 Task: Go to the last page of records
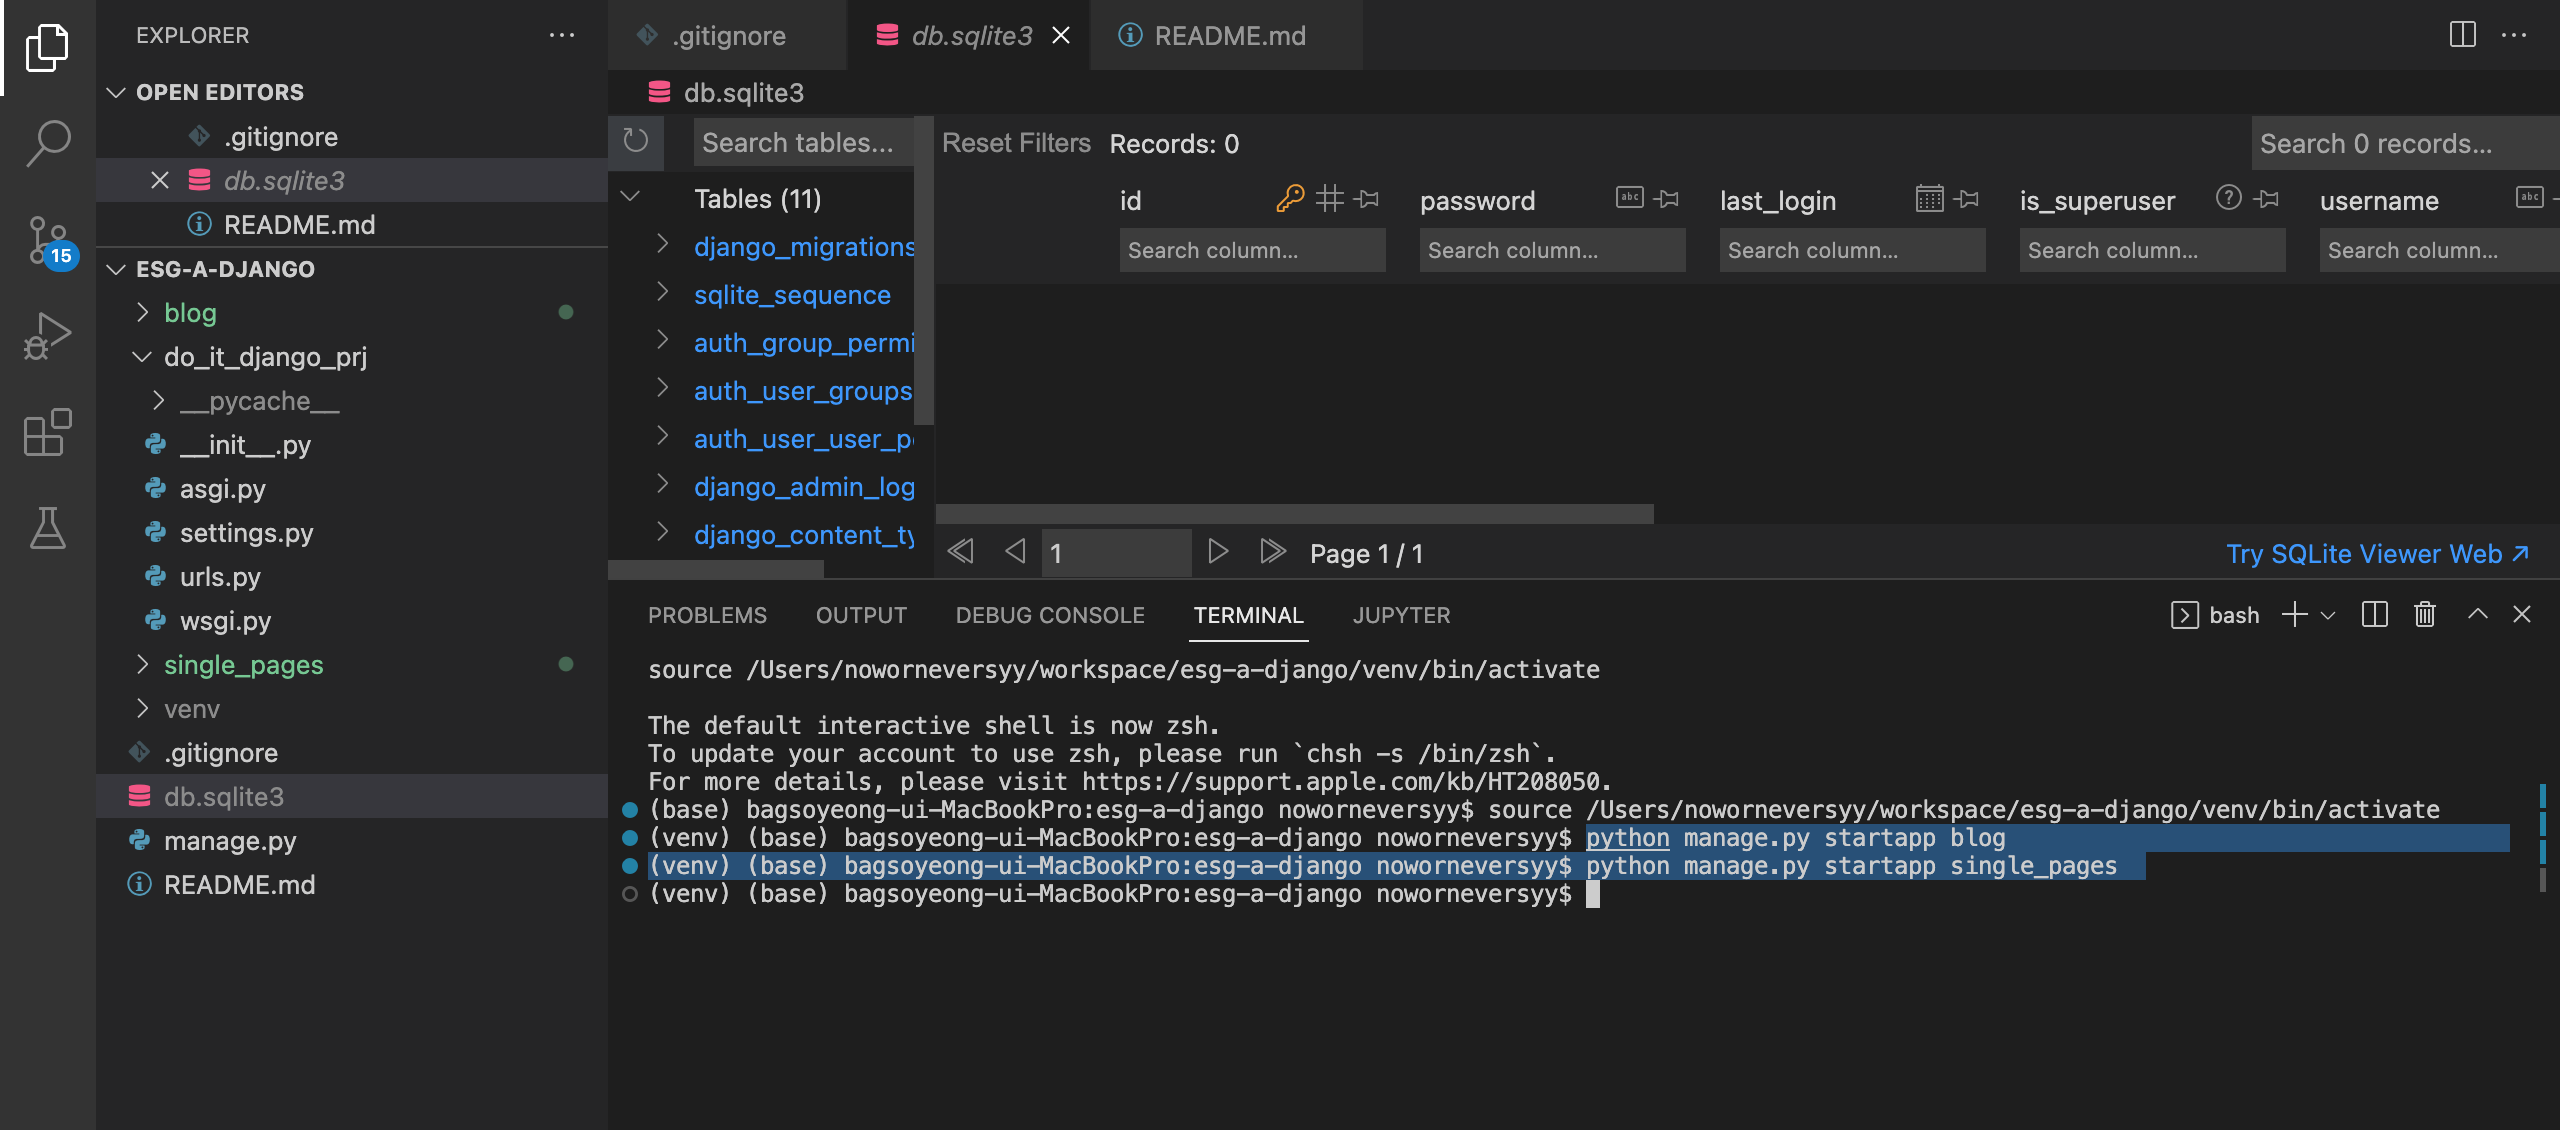click(1272, 552)
